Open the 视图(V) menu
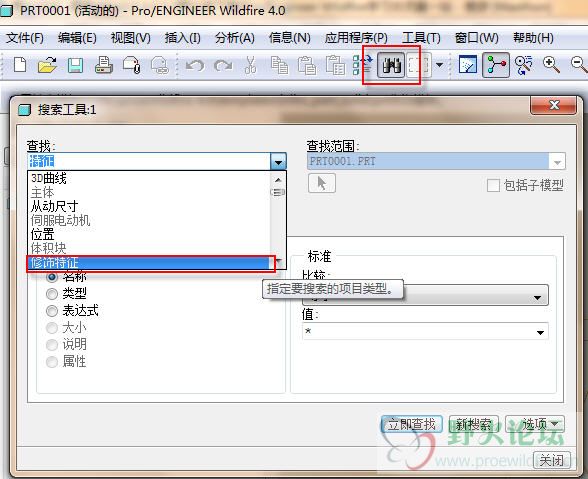Viewport: 588px width, 479px height. click(x=130, y=38)
